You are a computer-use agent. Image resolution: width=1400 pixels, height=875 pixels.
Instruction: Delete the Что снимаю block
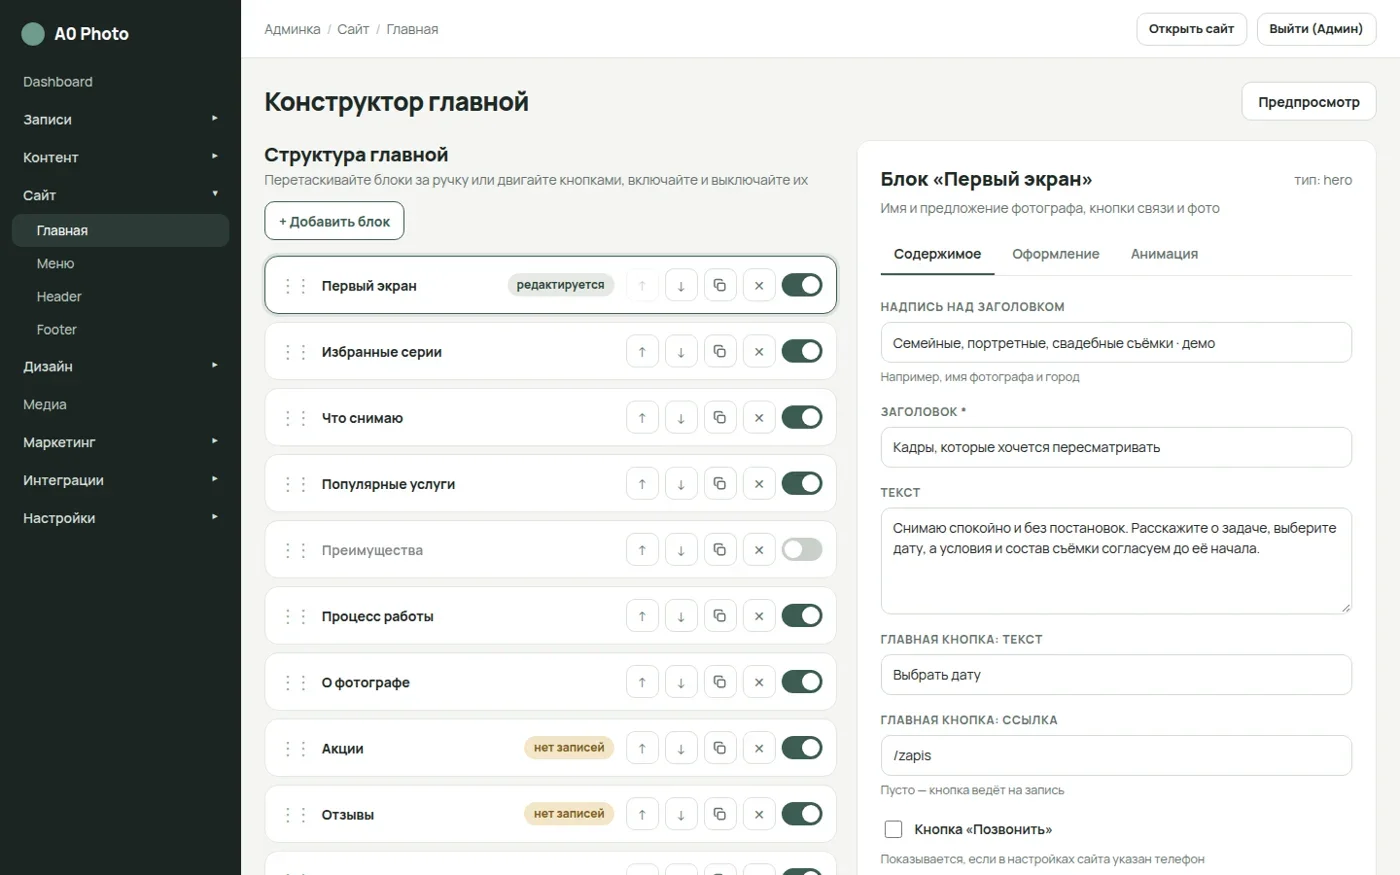point(759,418)
